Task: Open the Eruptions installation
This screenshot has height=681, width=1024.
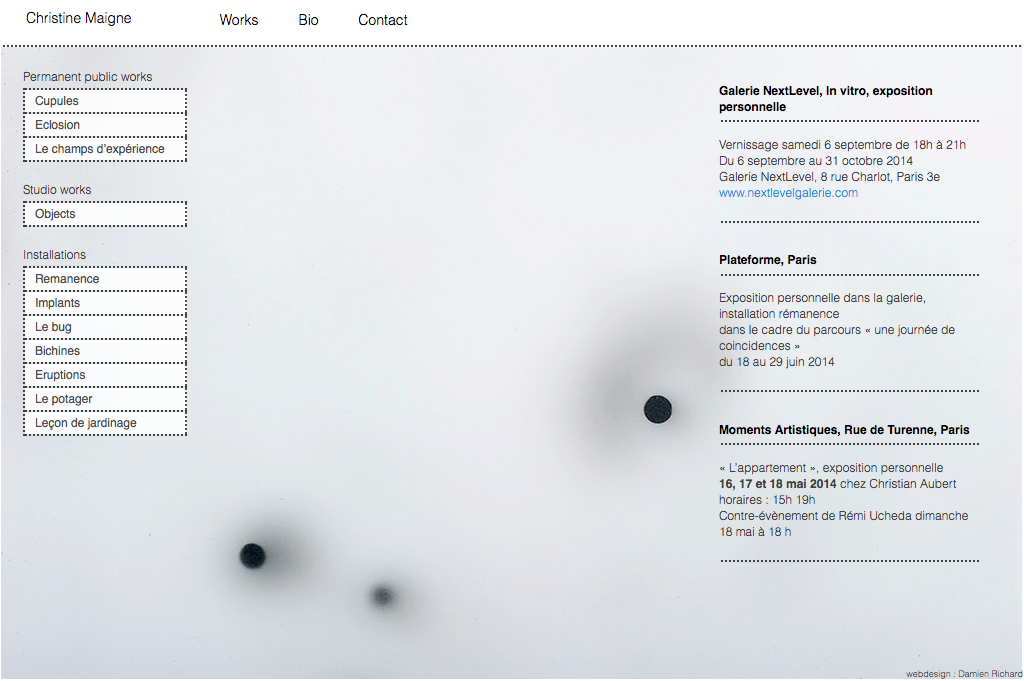Action: click(x=105, y=375)
